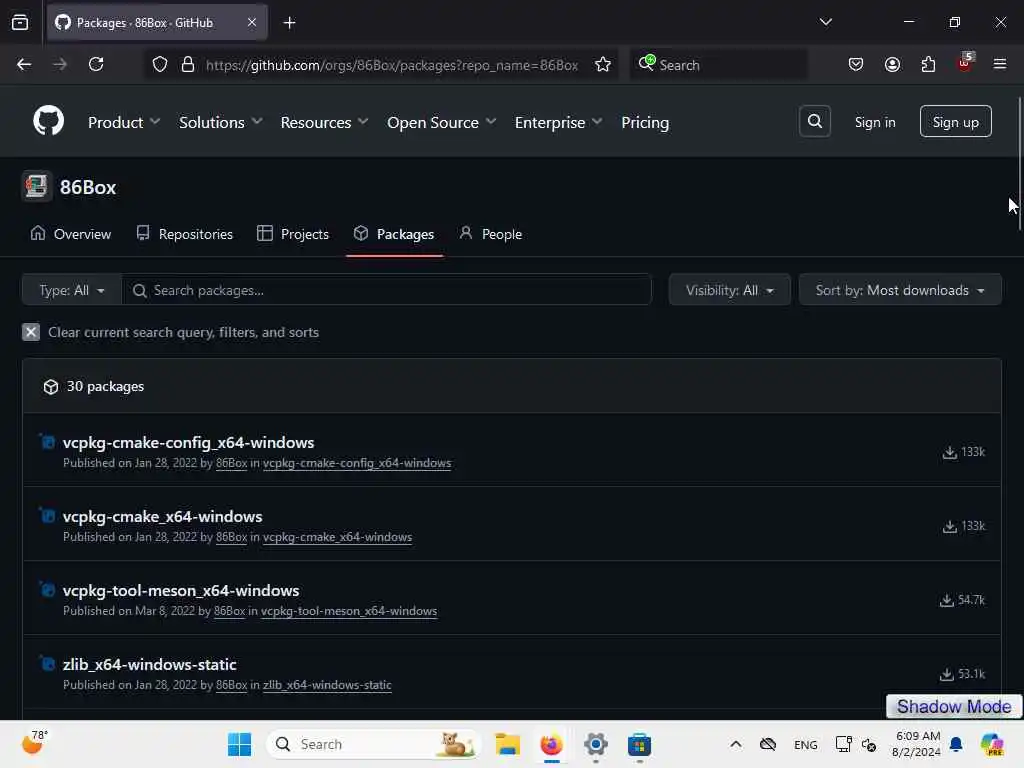Click Clear current search query, filters text
The image size is (1024, 768).
click(184, 332)
